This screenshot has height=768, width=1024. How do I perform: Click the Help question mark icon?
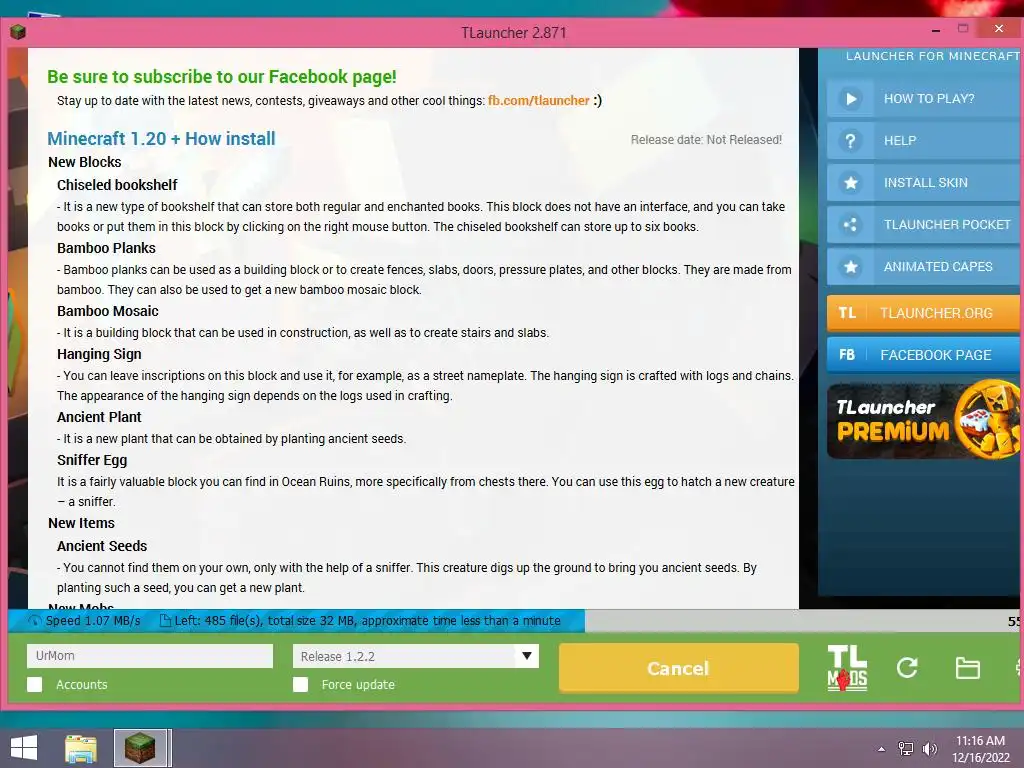tap(850, 140)
